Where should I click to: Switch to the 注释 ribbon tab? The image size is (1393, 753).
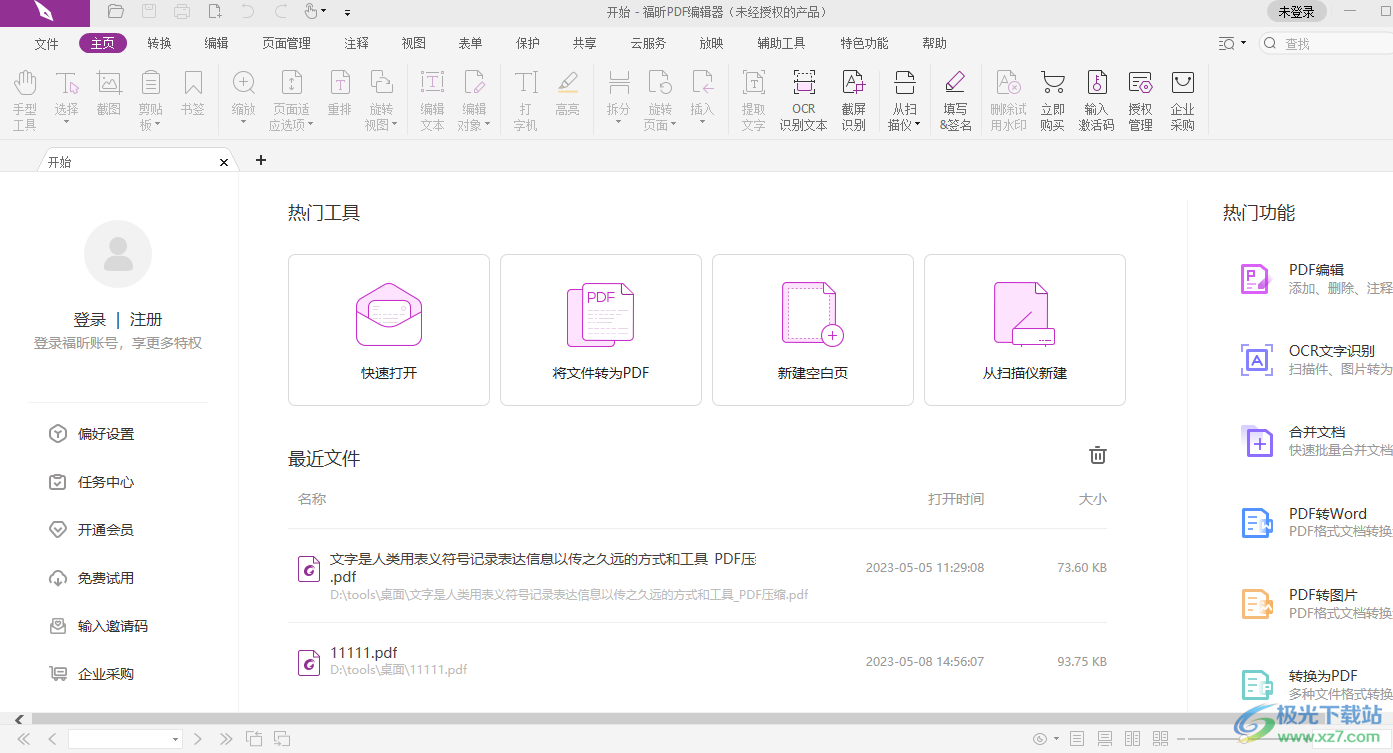coord(356,44)
